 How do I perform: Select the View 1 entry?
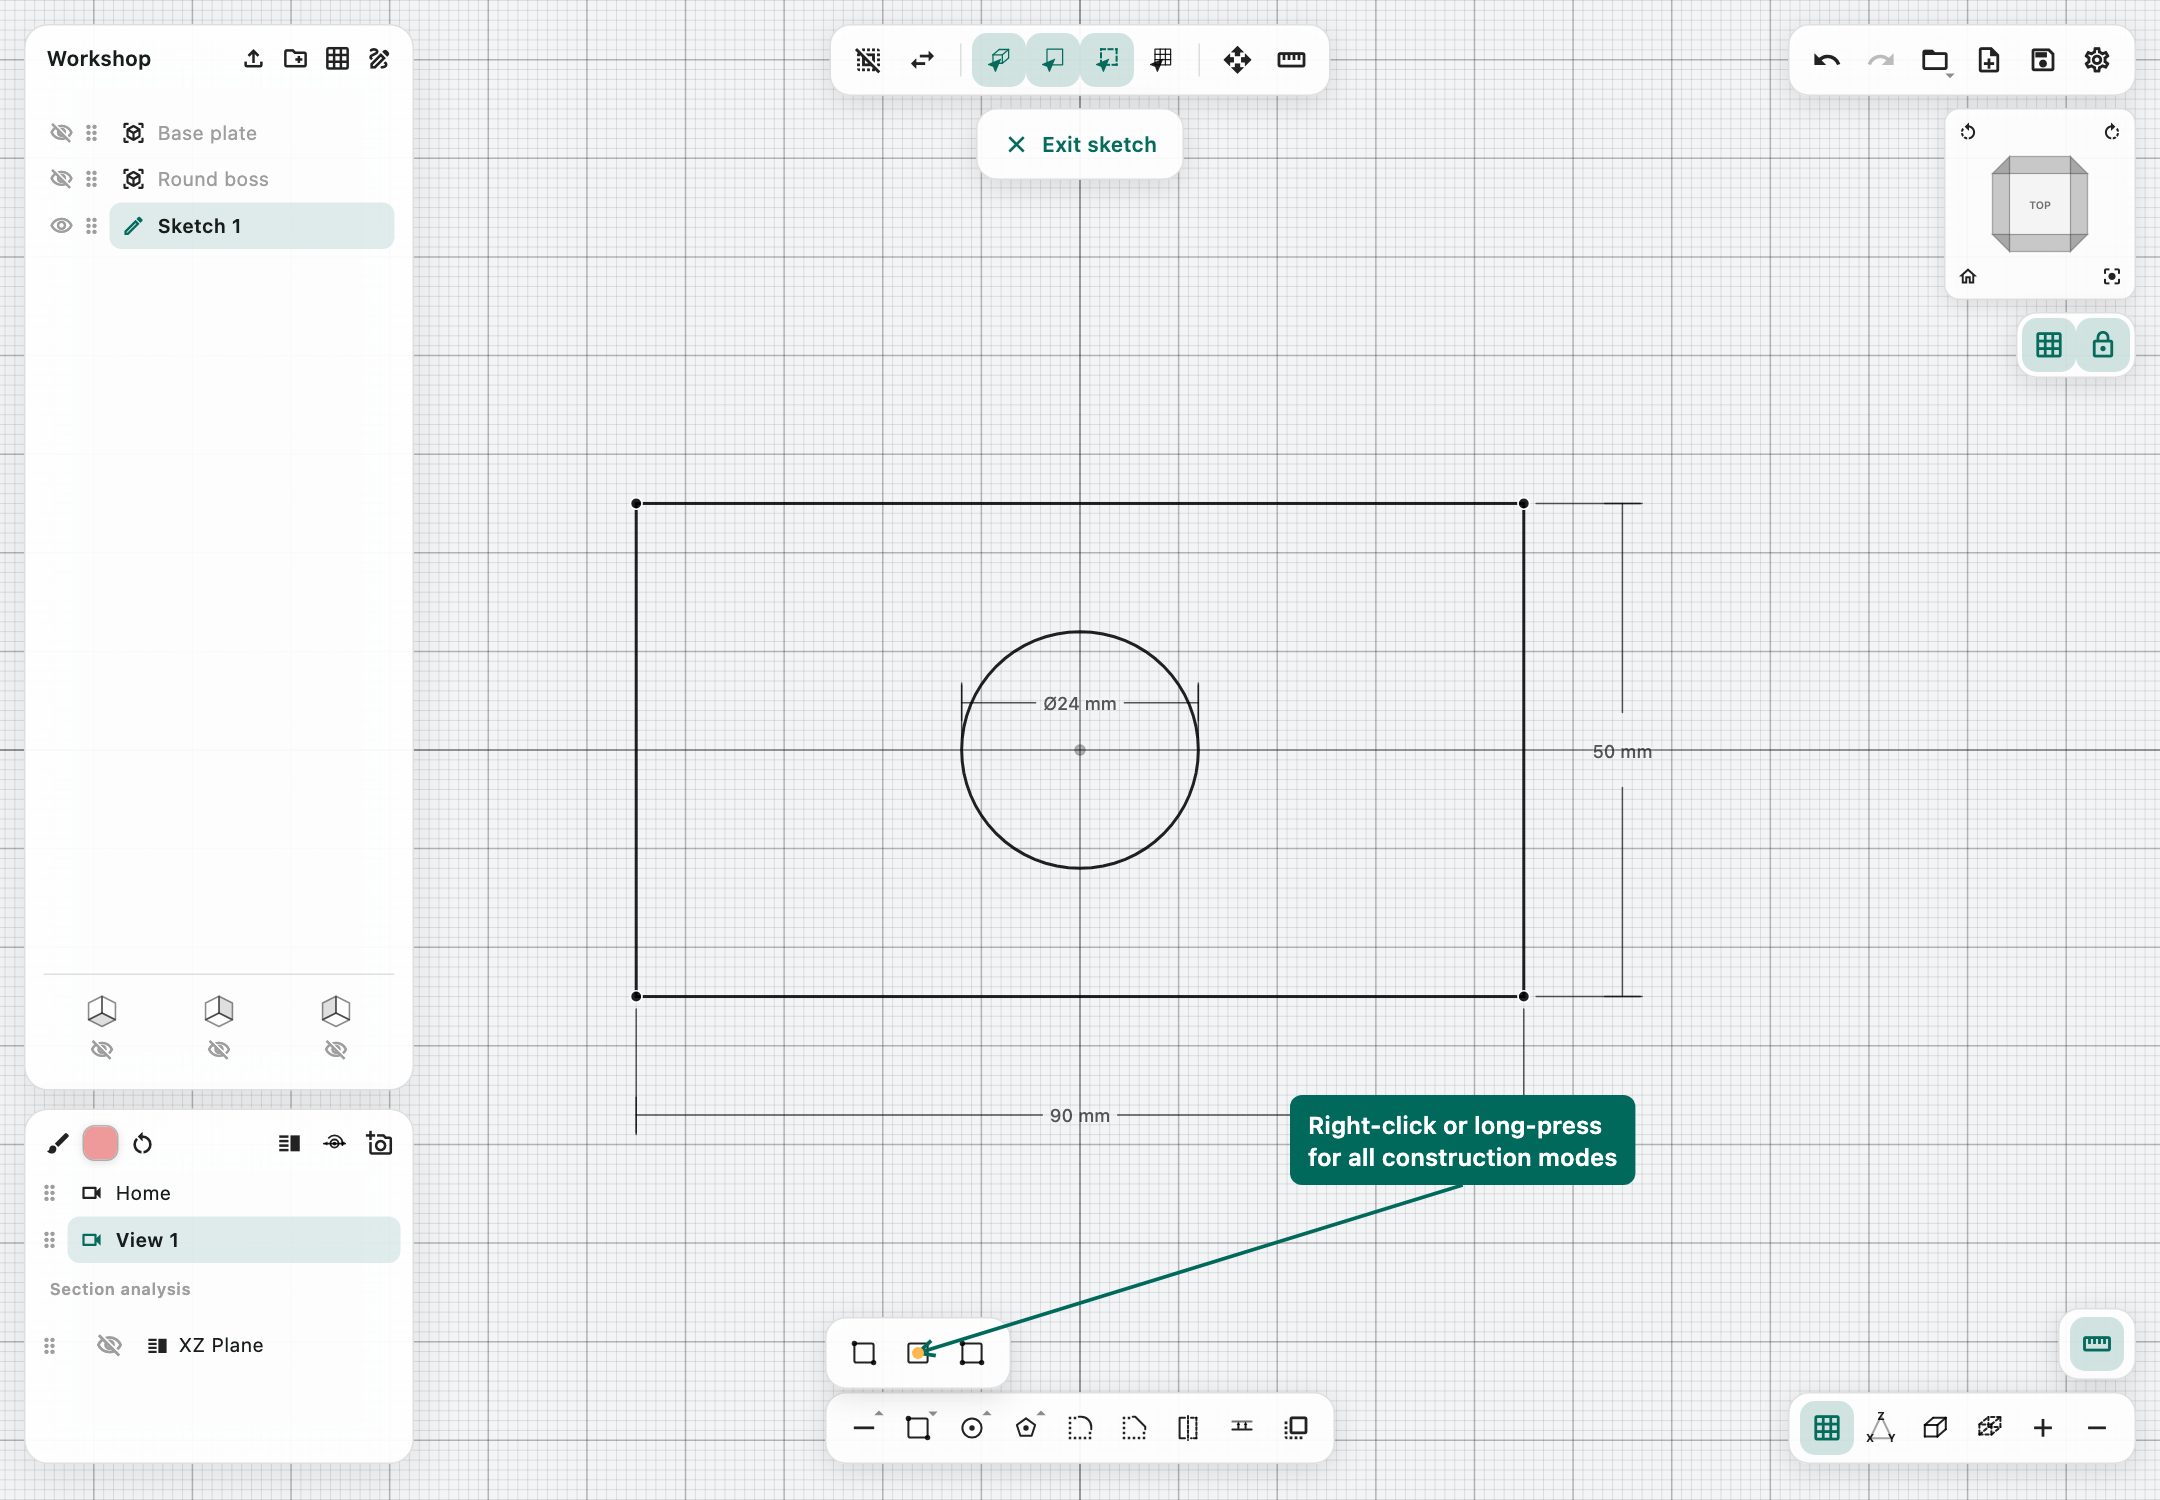(234, 1240)
